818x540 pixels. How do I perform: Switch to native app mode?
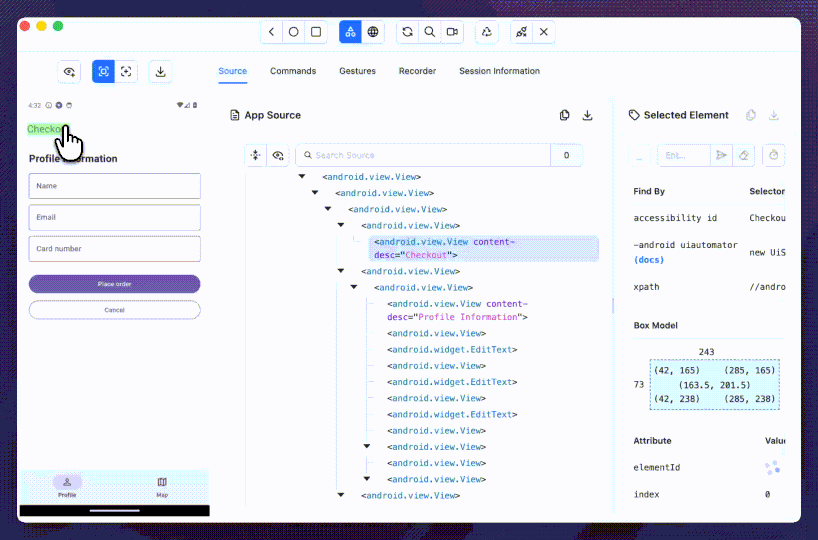coord(350,32)
